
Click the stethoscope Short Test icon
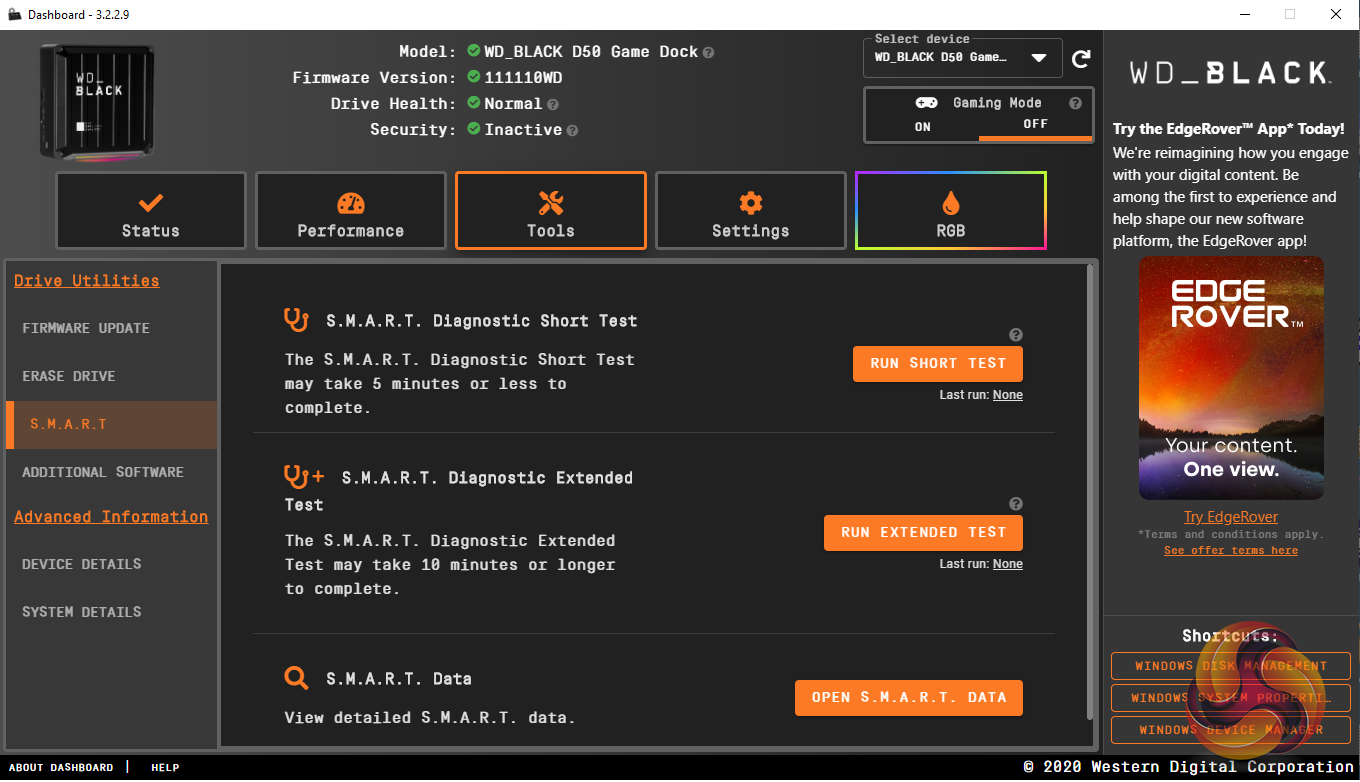[x=296, y=320]
